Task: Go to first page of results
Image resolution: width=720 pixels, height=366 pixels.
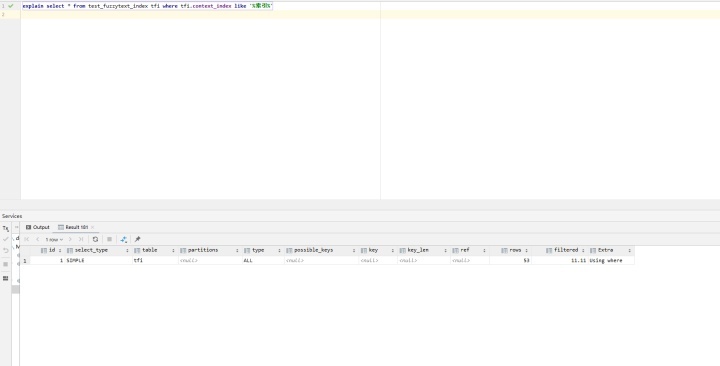Action: pos(27,239)
